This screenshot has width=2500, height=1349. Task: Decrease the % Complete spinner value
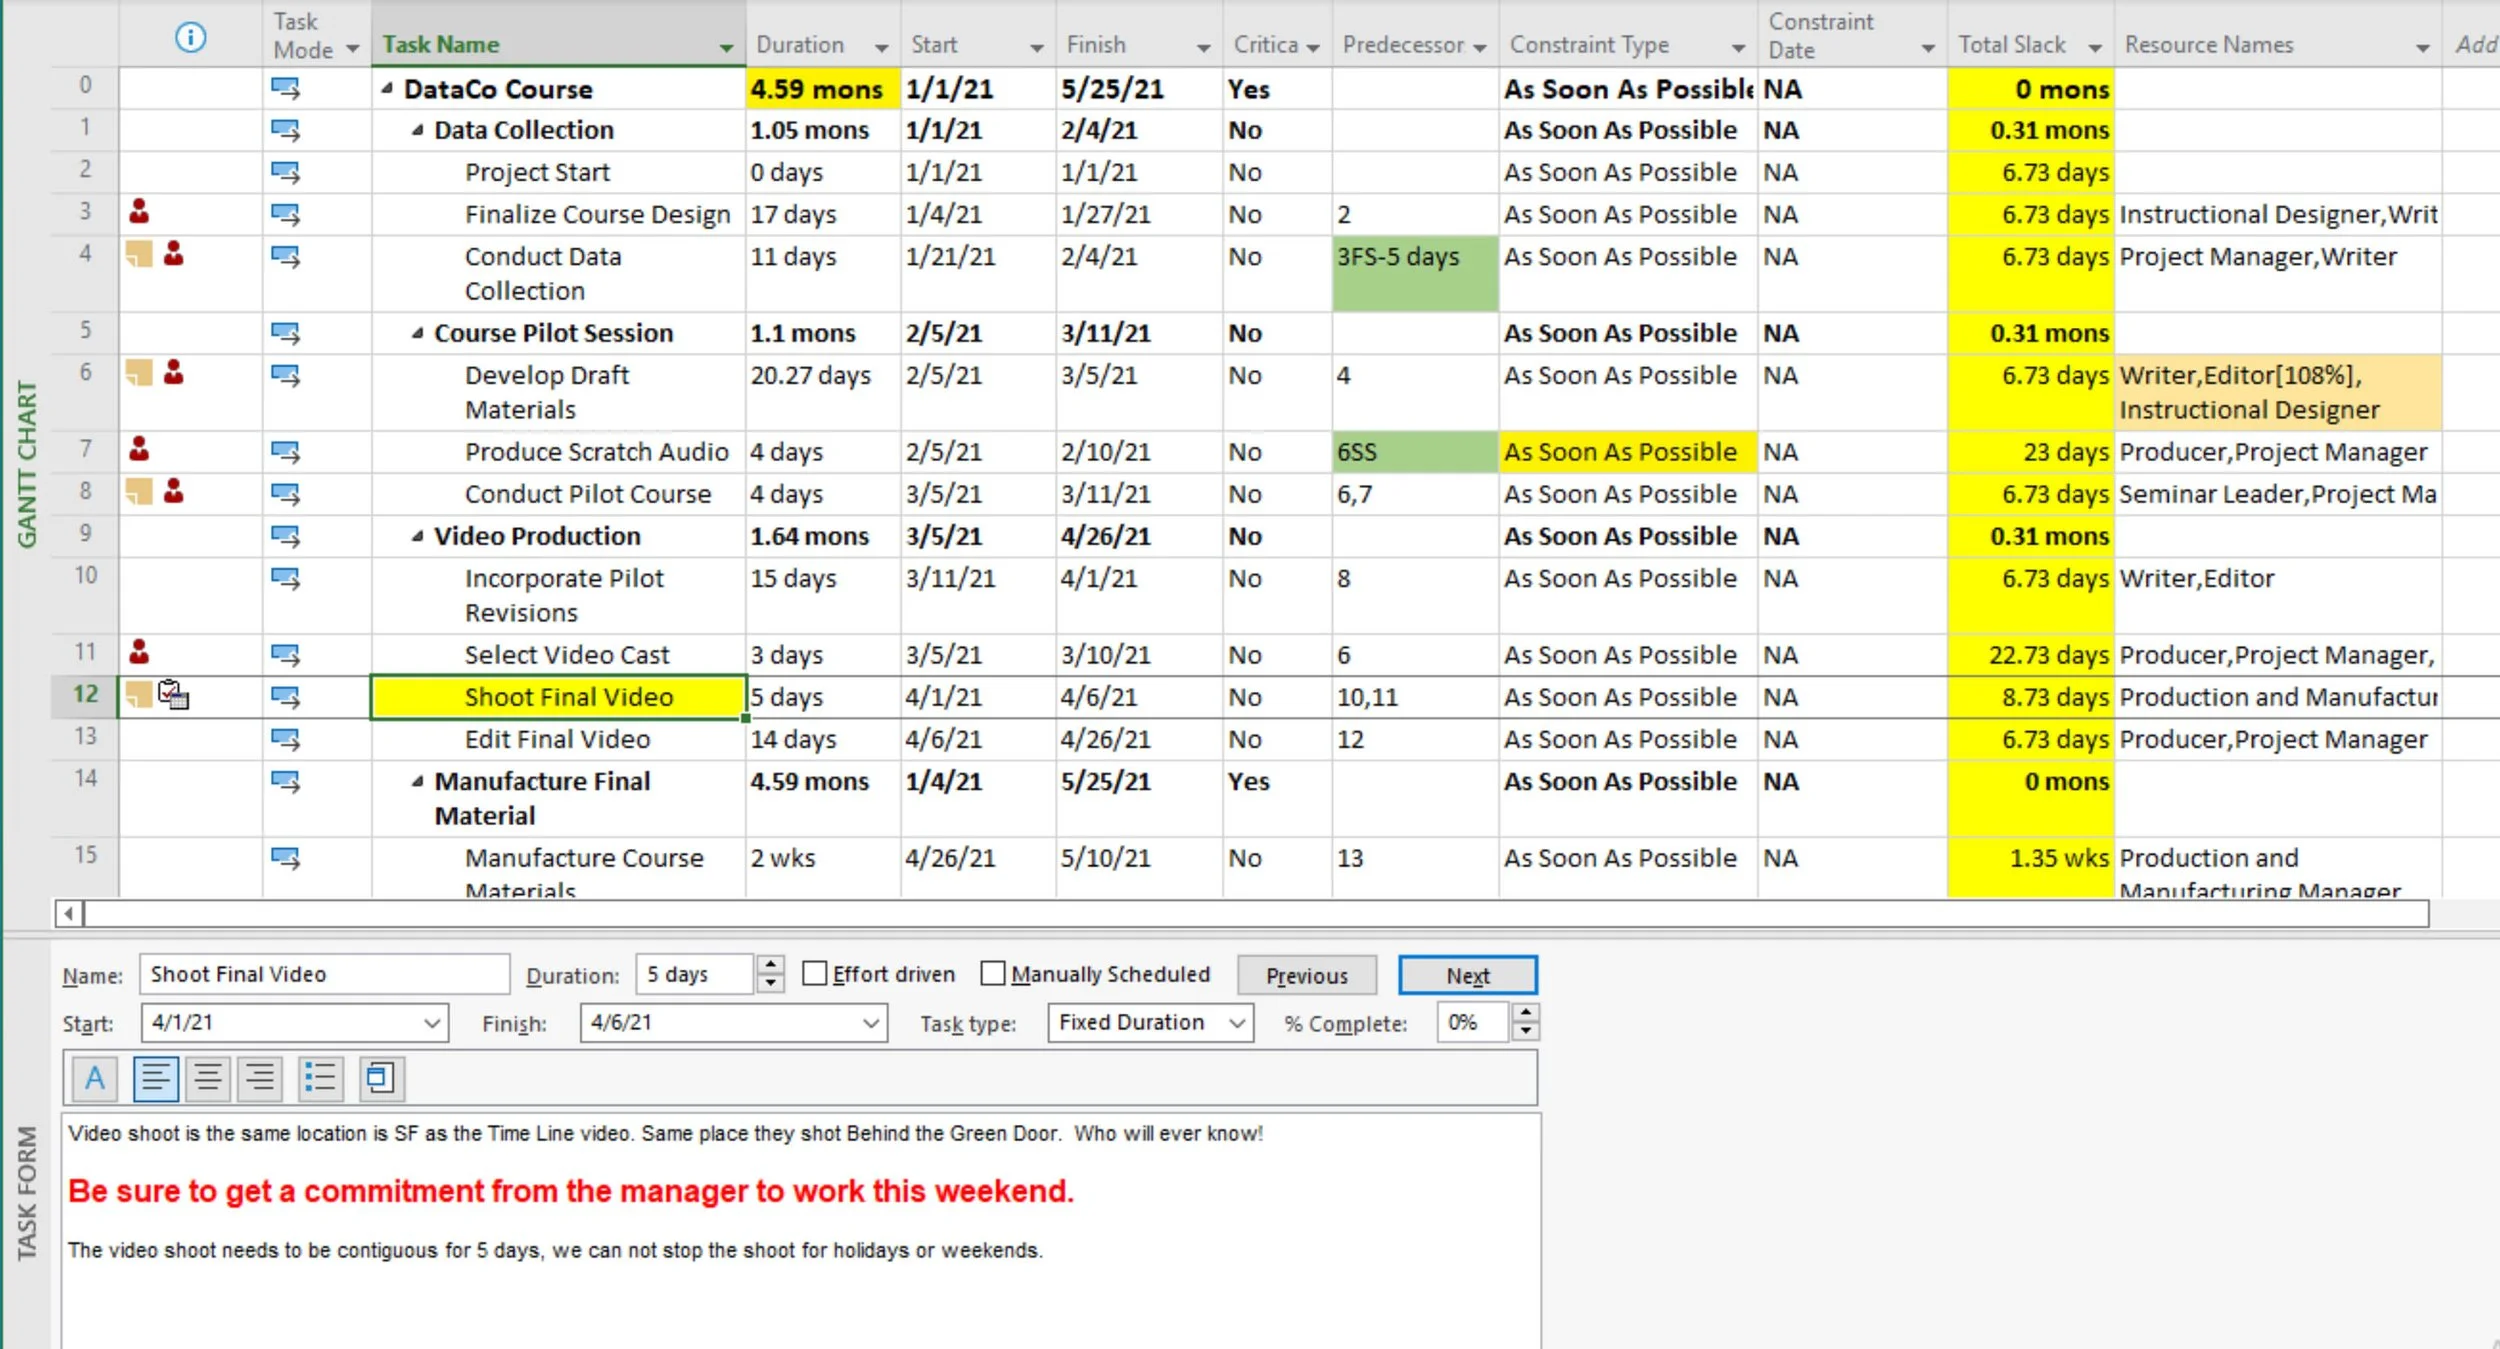click(x=1525, y=1031)
